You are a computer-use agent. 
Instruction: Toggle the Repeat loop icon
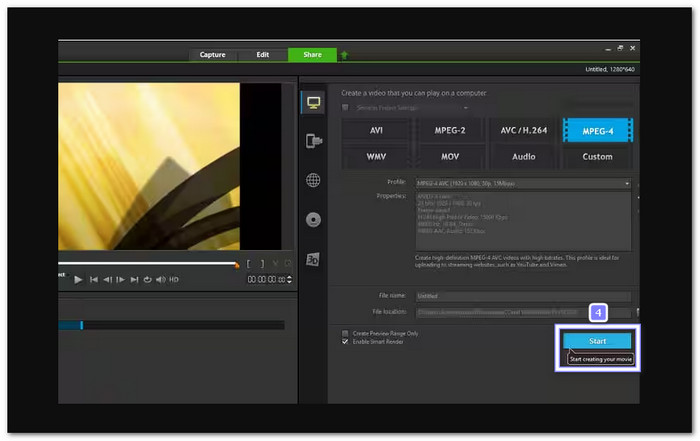[147, 279]
